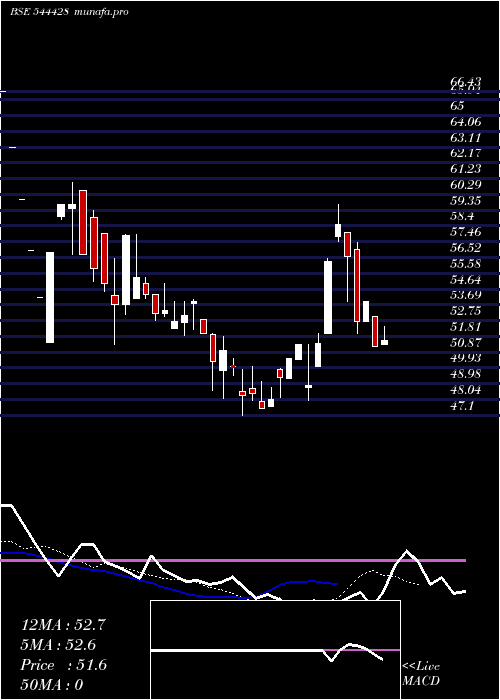This screenshot has height=700, width=500.
Task: Click the tall white candle at chart start
Action: pyautogui.click(x=50, y=297)
